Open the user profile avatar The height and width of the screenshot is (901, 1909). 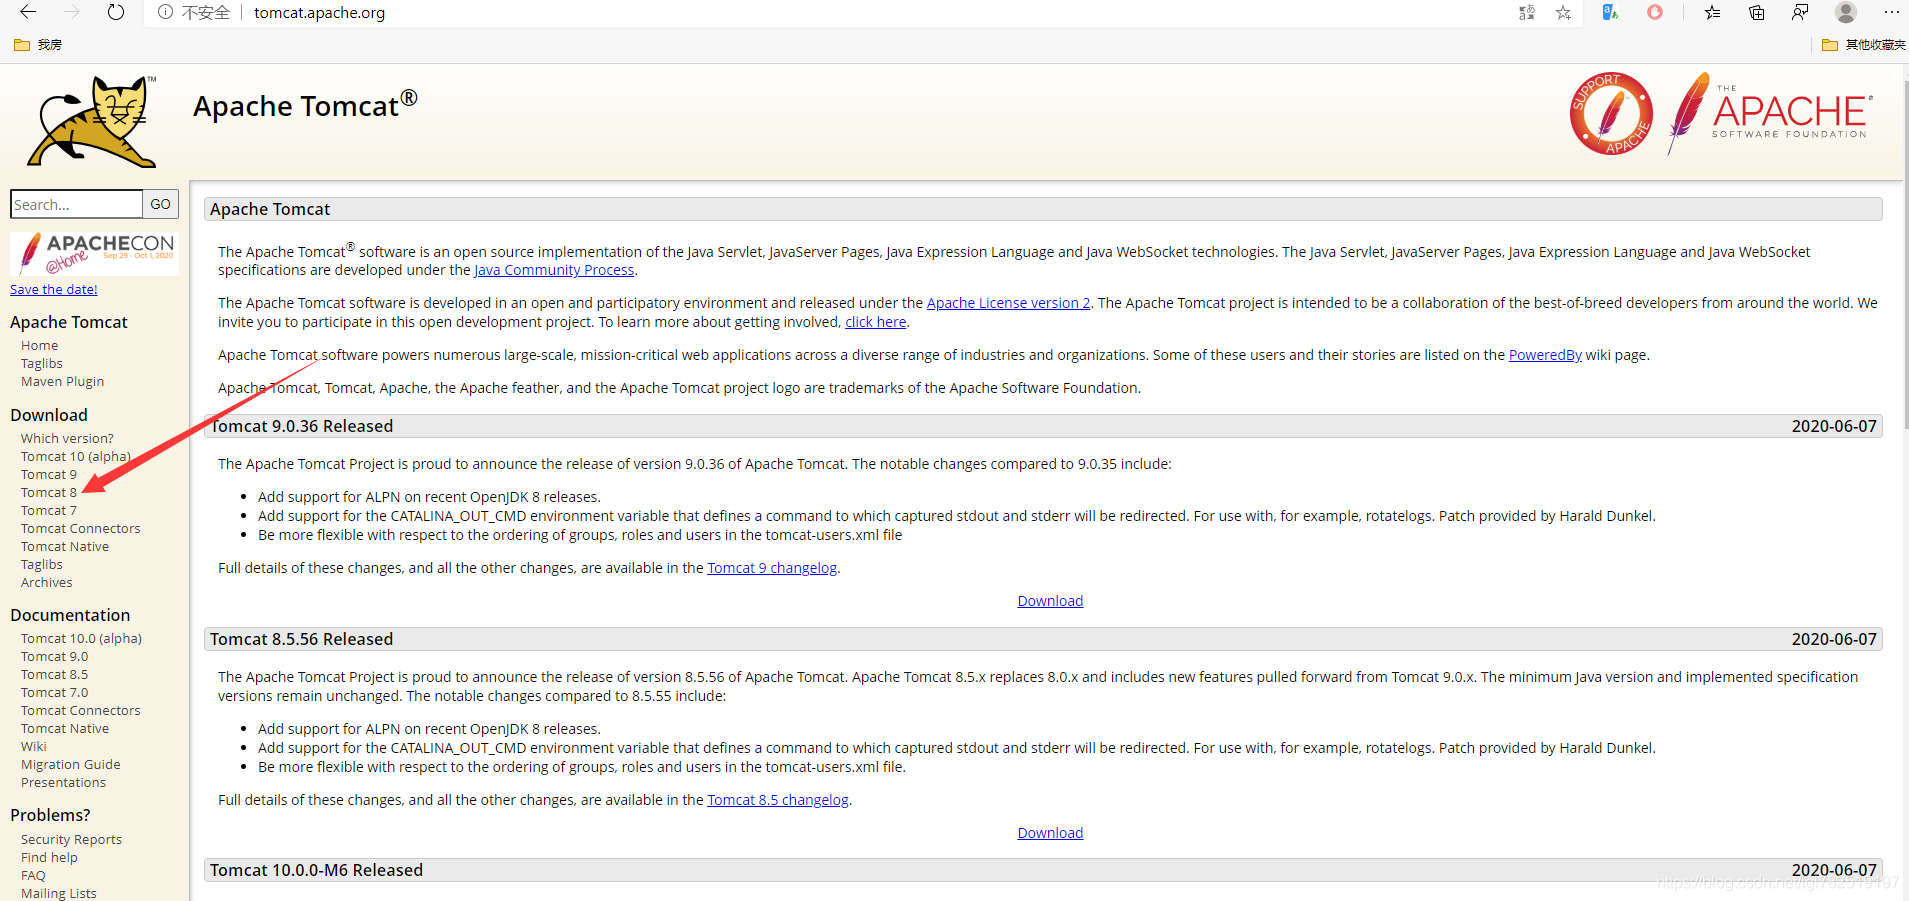pos(1846,12)
